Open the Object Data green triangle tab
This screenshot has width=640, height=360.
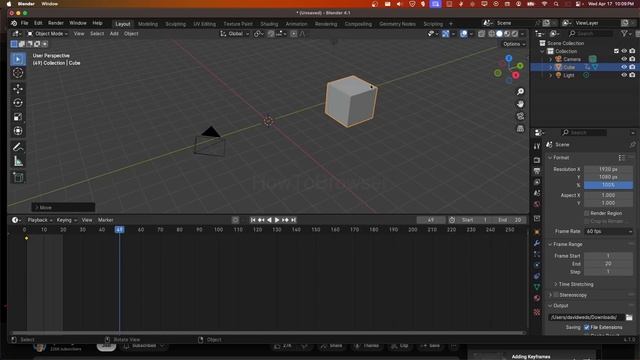pos(537,287)
